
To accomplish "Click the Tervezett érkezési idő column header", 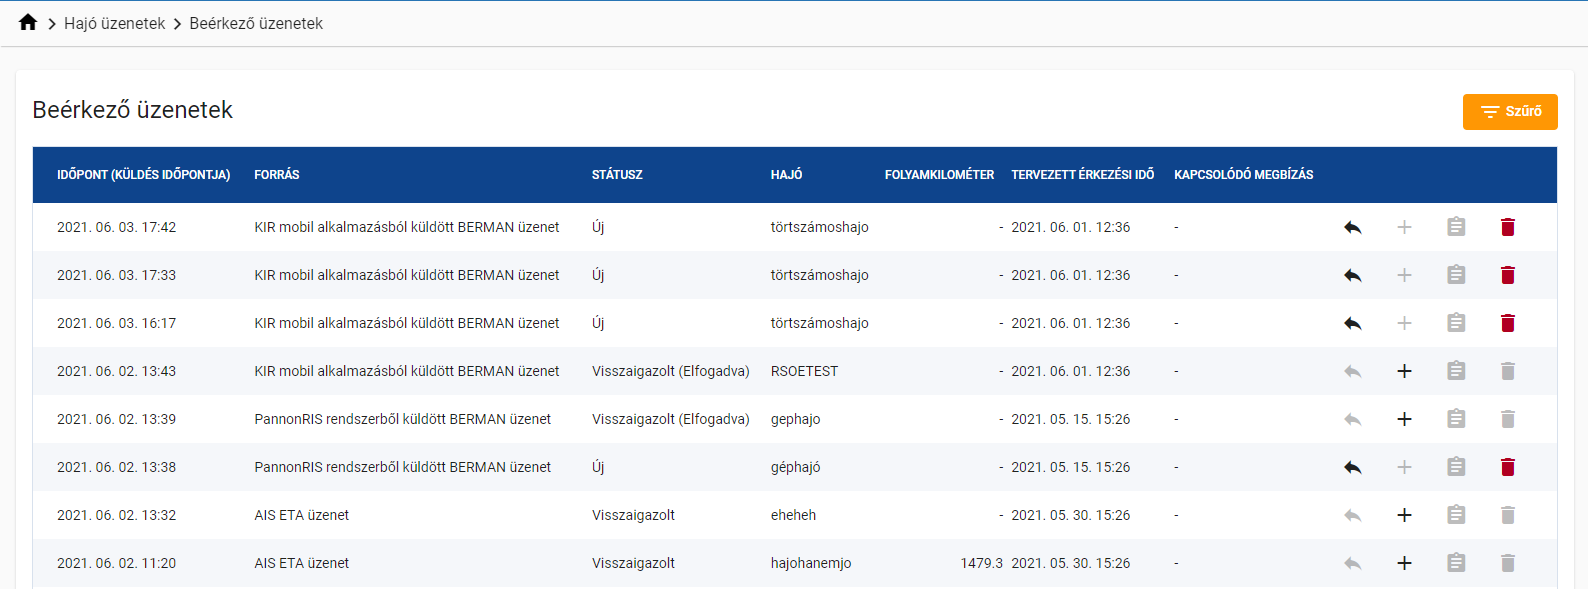I will pyautogui.click(x=1082, y=175).
